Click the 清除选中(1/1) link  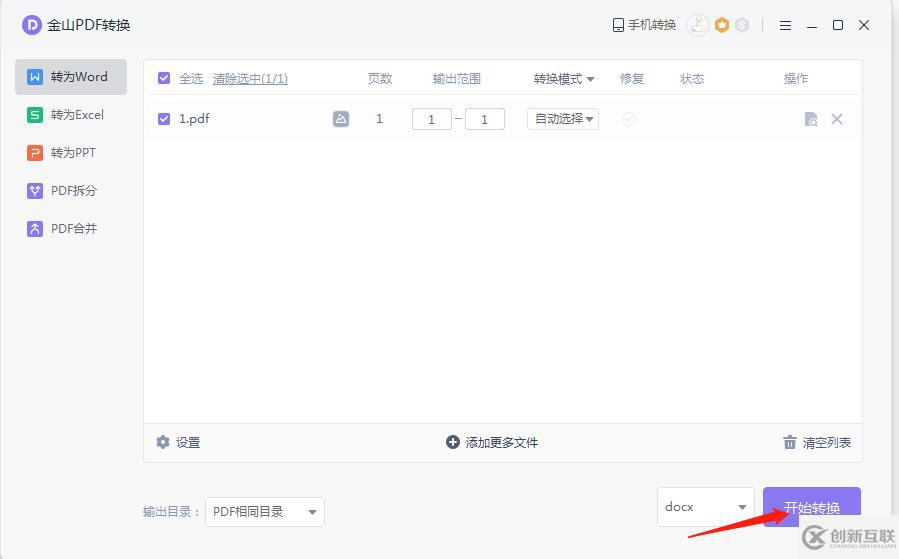pyautogui.click(x=250, y=78)
